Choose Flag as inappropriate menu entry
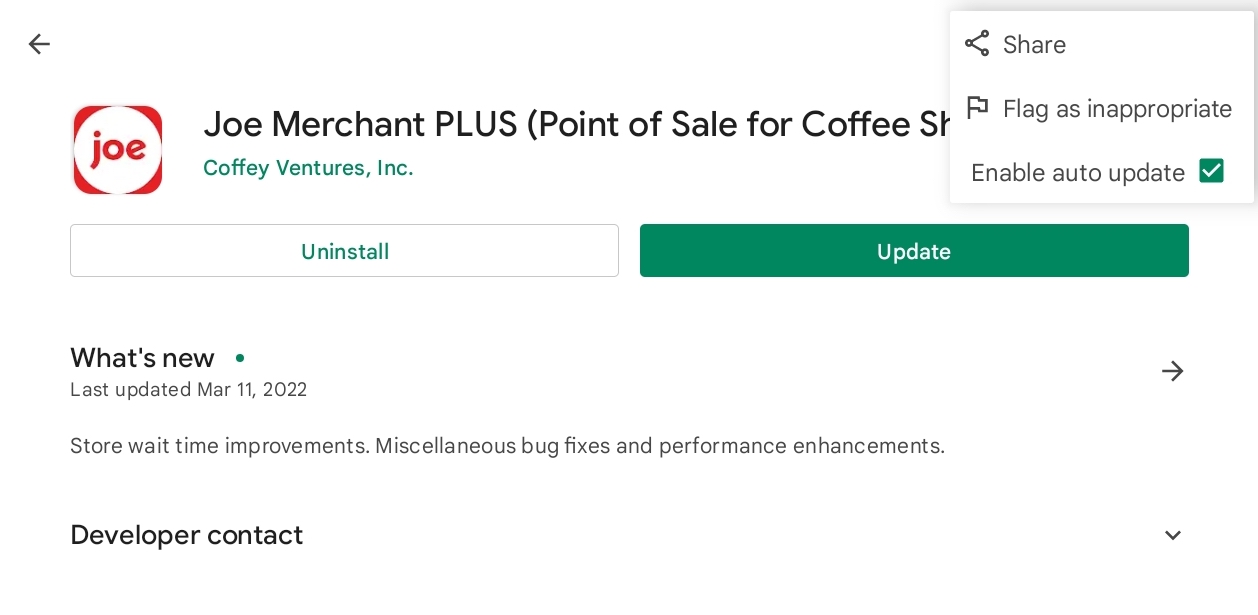 [x=1102, y=108]
